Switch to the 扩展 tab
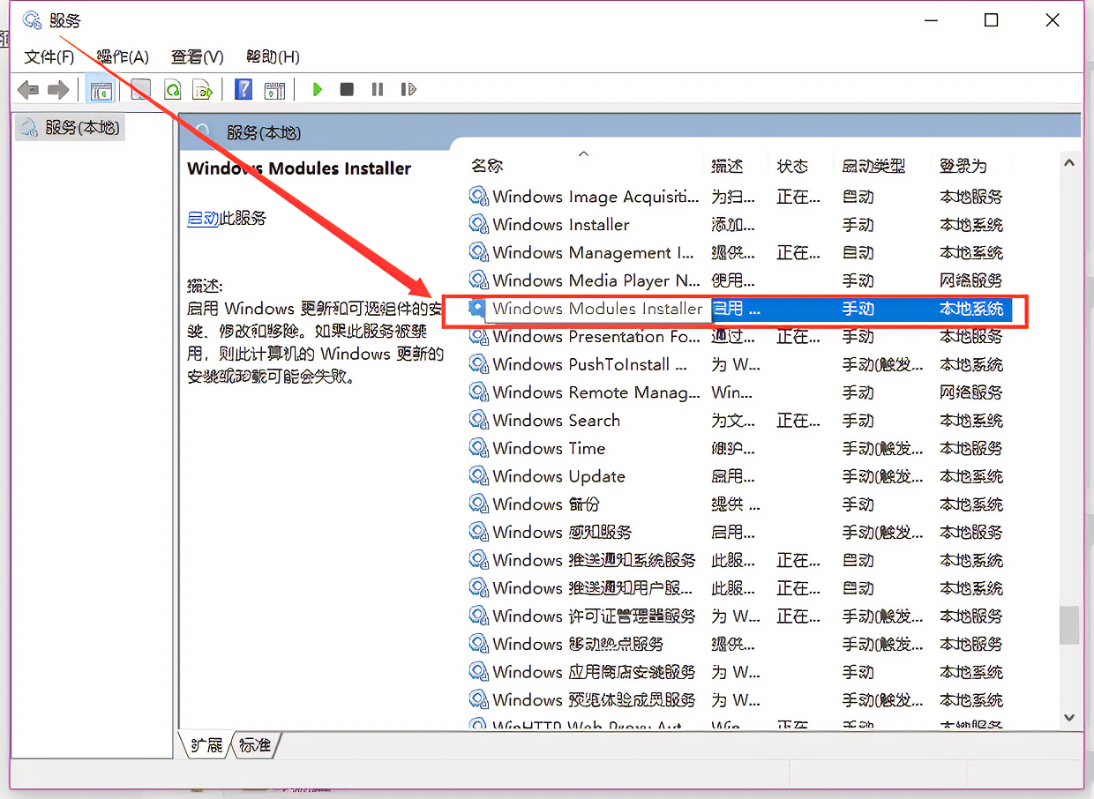1094x799 pixels. point(206,745)
